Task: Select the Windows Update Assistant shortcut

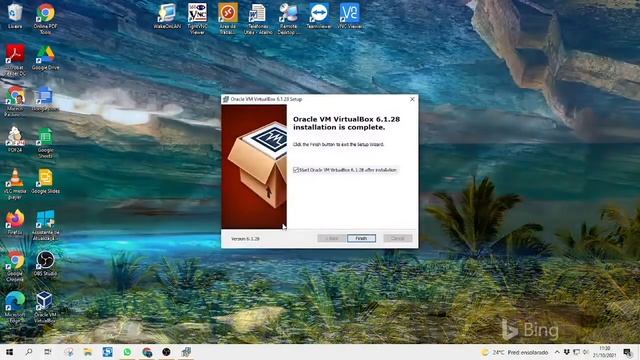Action: coord(45,225)
